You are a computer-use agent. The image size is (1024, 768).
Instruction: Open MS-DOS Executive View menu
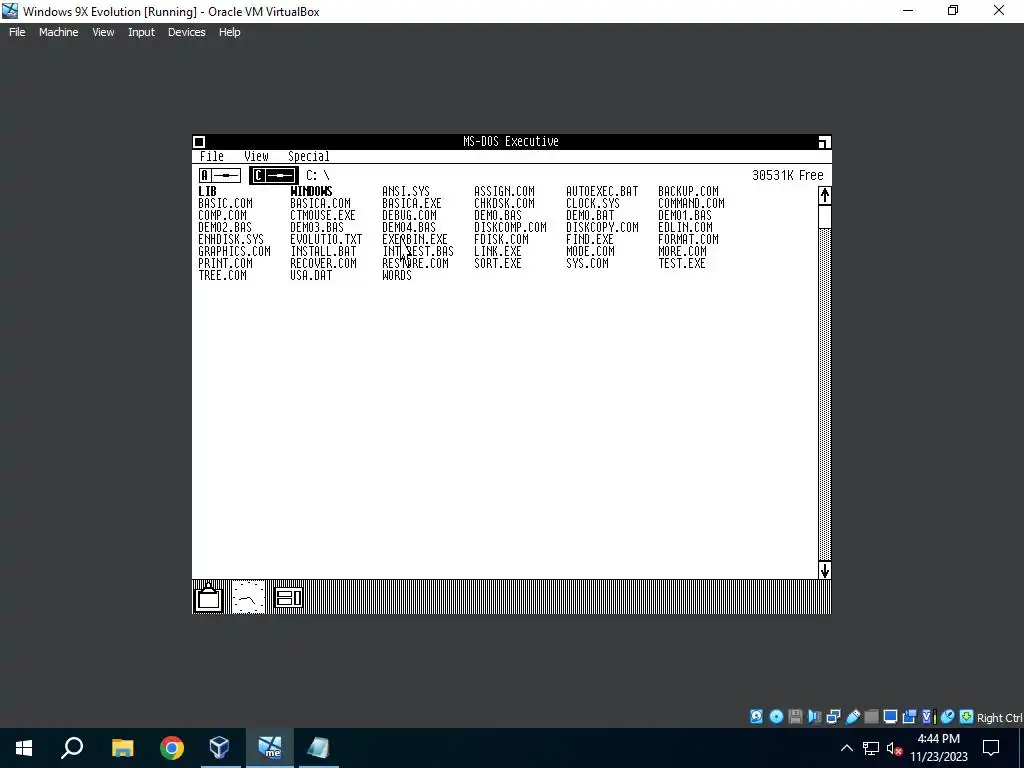click(256, 157)
